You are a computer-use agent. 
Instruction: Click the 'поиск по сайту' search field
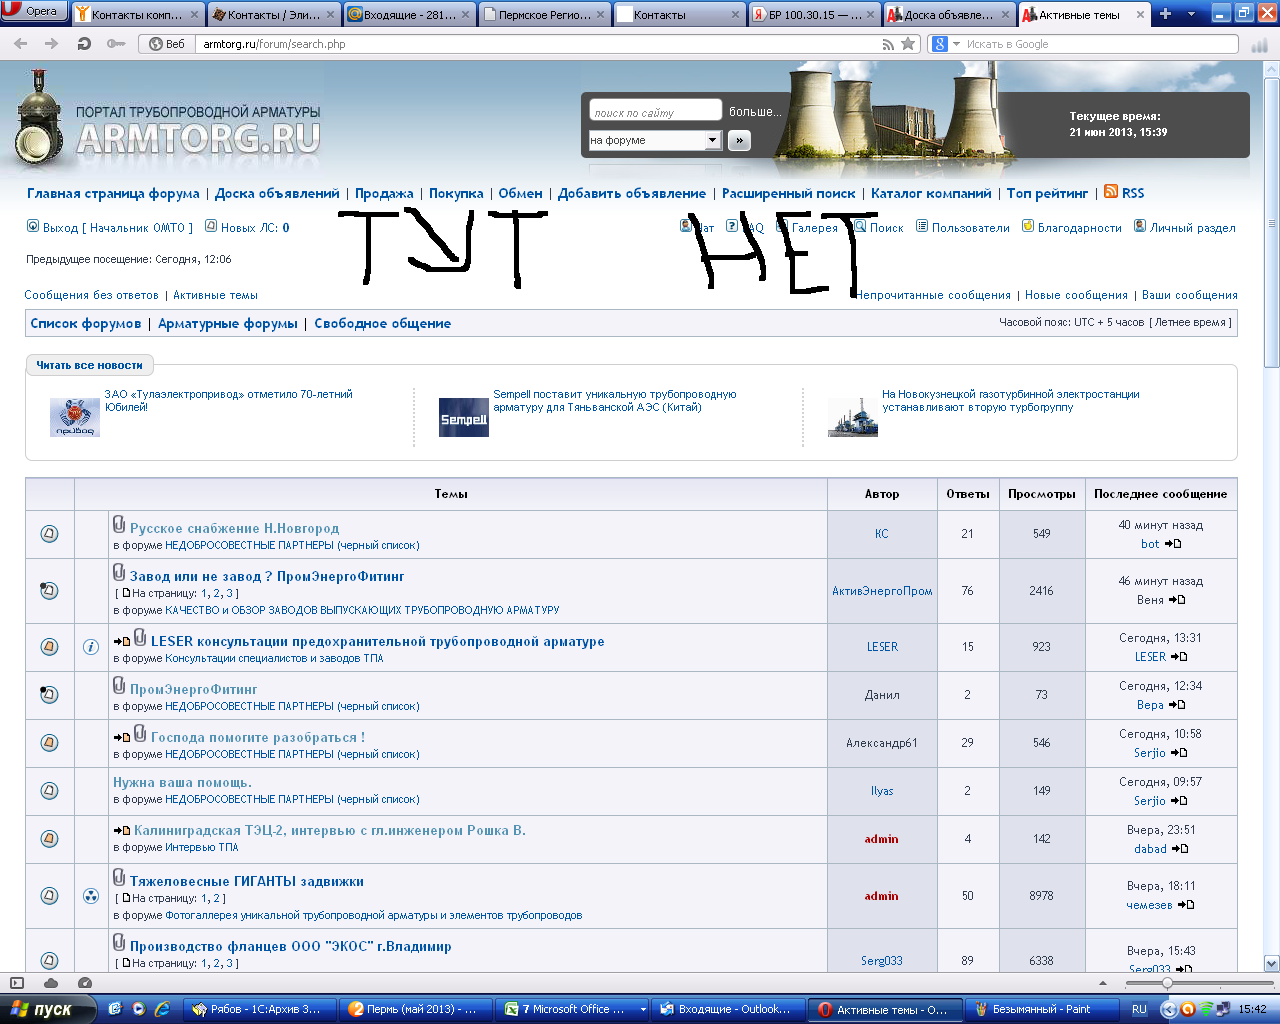(x=655, y=112)
